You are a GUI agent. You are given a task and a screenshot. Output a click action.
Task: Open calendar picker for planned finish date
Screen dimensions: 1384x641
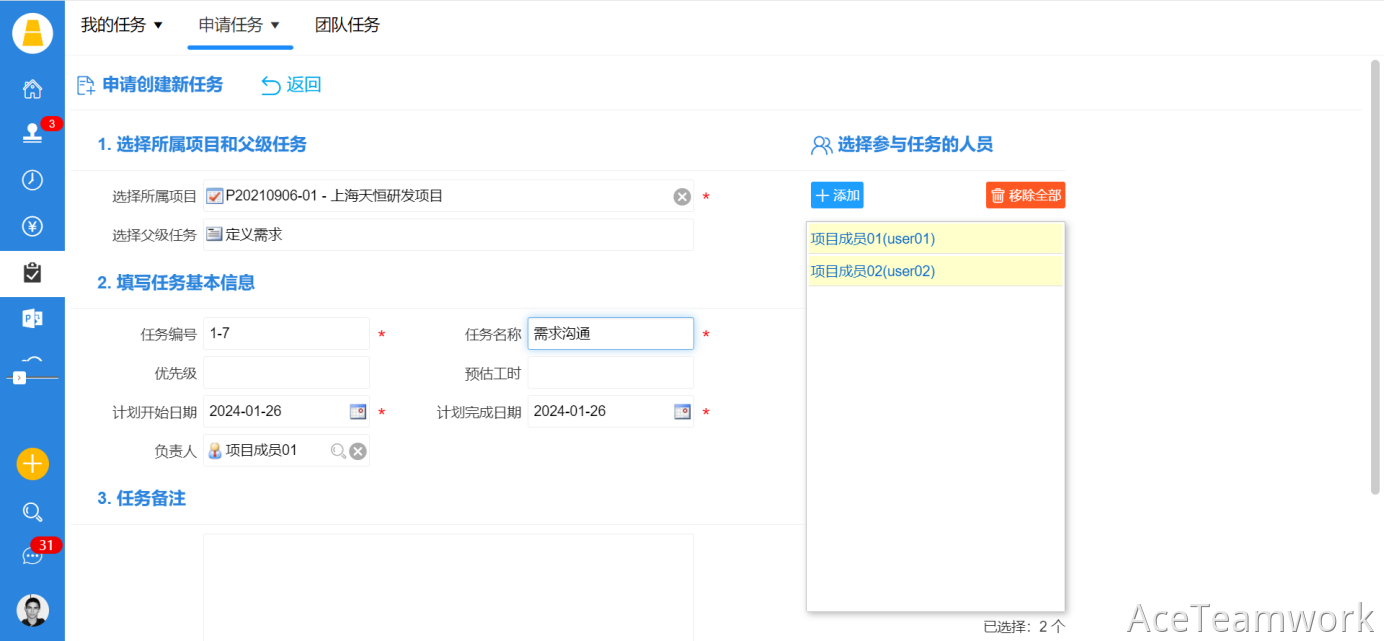pos(682,412)
